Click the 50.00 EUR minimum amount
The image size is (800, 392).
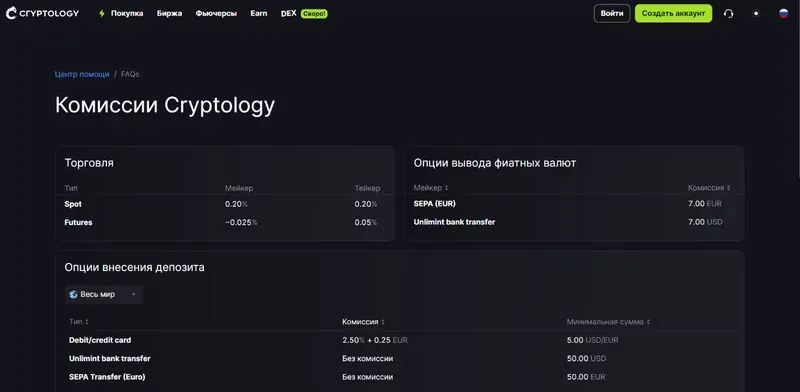click(x=586, y=377)
